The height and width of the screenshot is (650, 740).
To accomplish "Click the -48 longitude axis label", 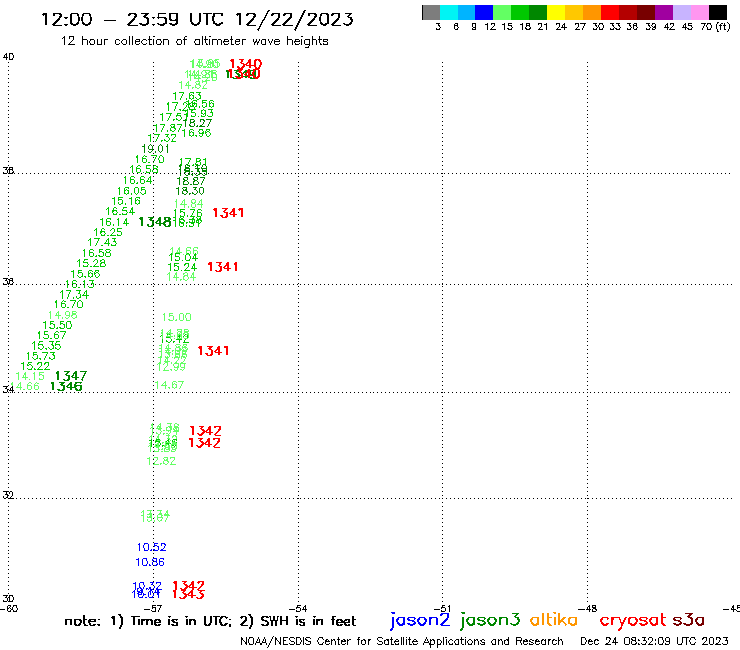I will coord(588,609).
